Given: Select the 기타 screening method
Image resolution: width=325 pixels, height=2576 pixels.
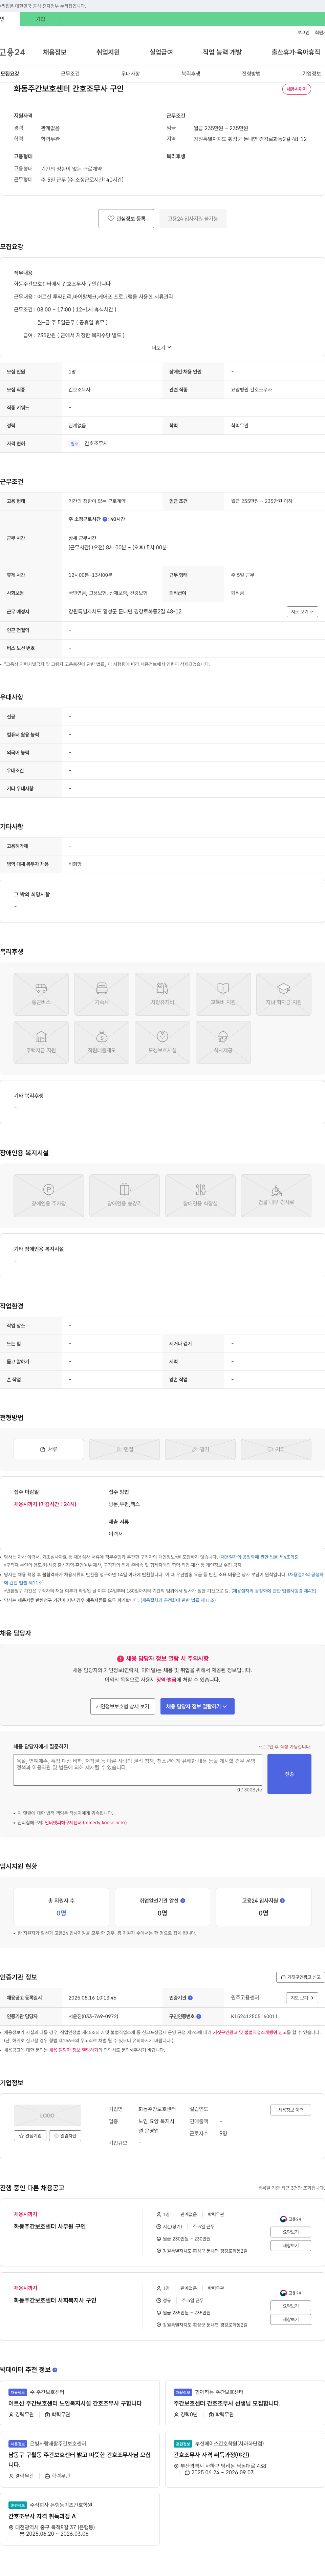Looking at the screenshot, I should point(276,1449).
